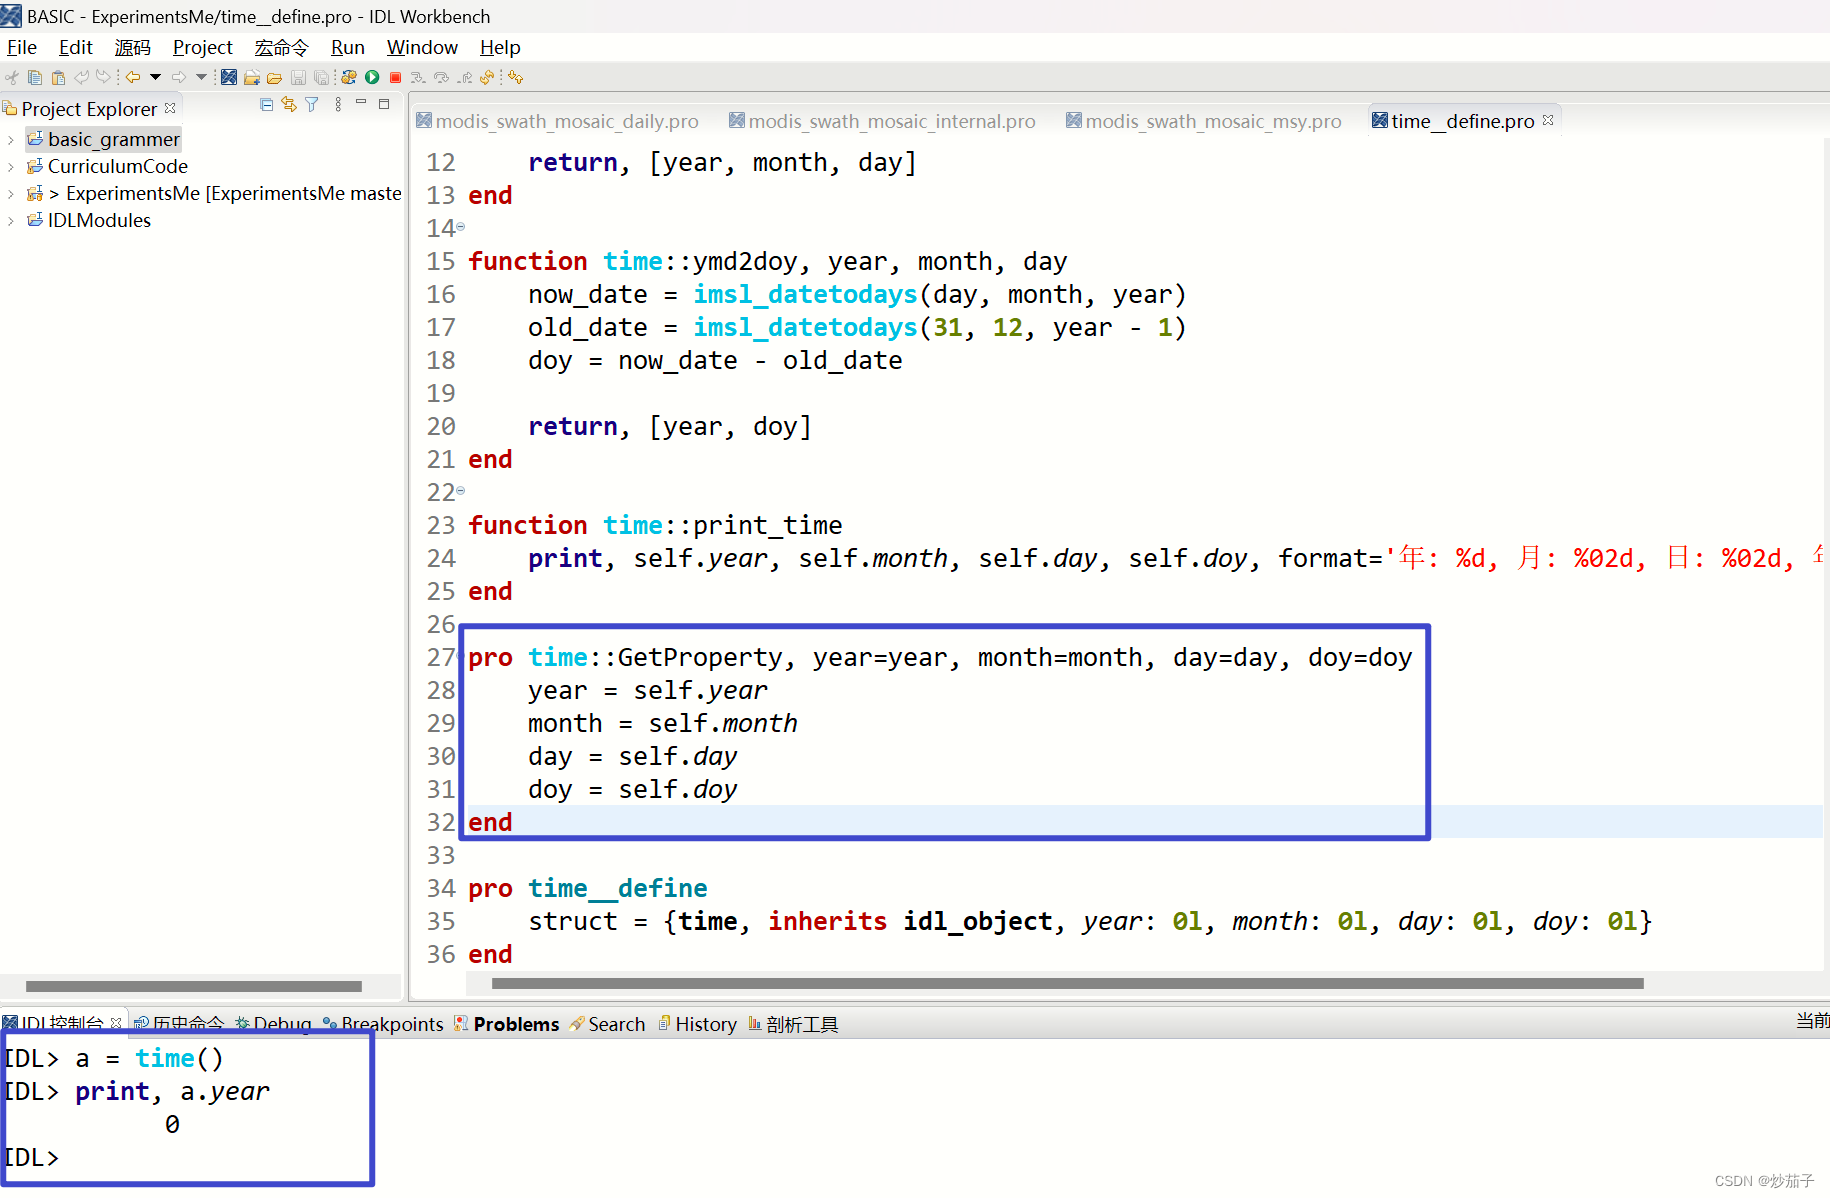Select the IDLModules project row
The height and width of the screenshot is (1198, 1830).
[x=89, y=220]
